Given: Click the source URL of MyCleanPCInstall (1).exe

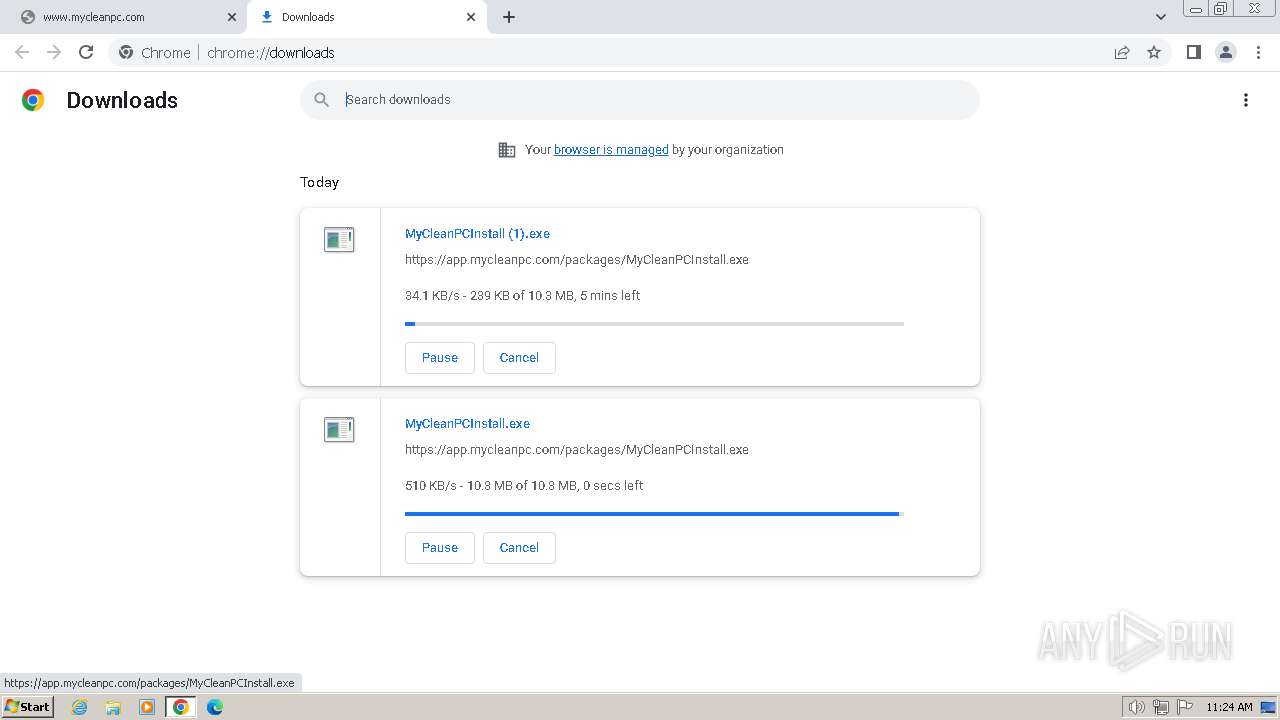Looking at the screenshot, I should pos(577,259).
